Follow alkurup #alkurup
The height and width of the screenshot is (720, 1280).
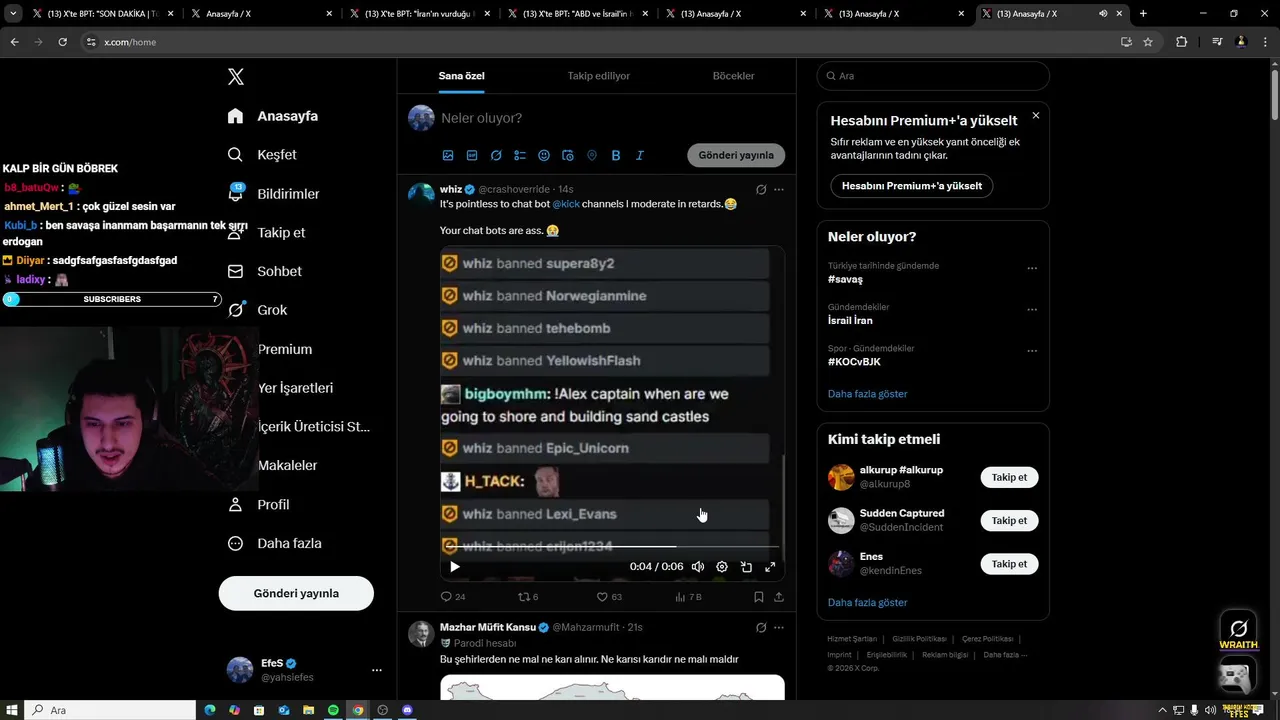(x=1009, y=477)
